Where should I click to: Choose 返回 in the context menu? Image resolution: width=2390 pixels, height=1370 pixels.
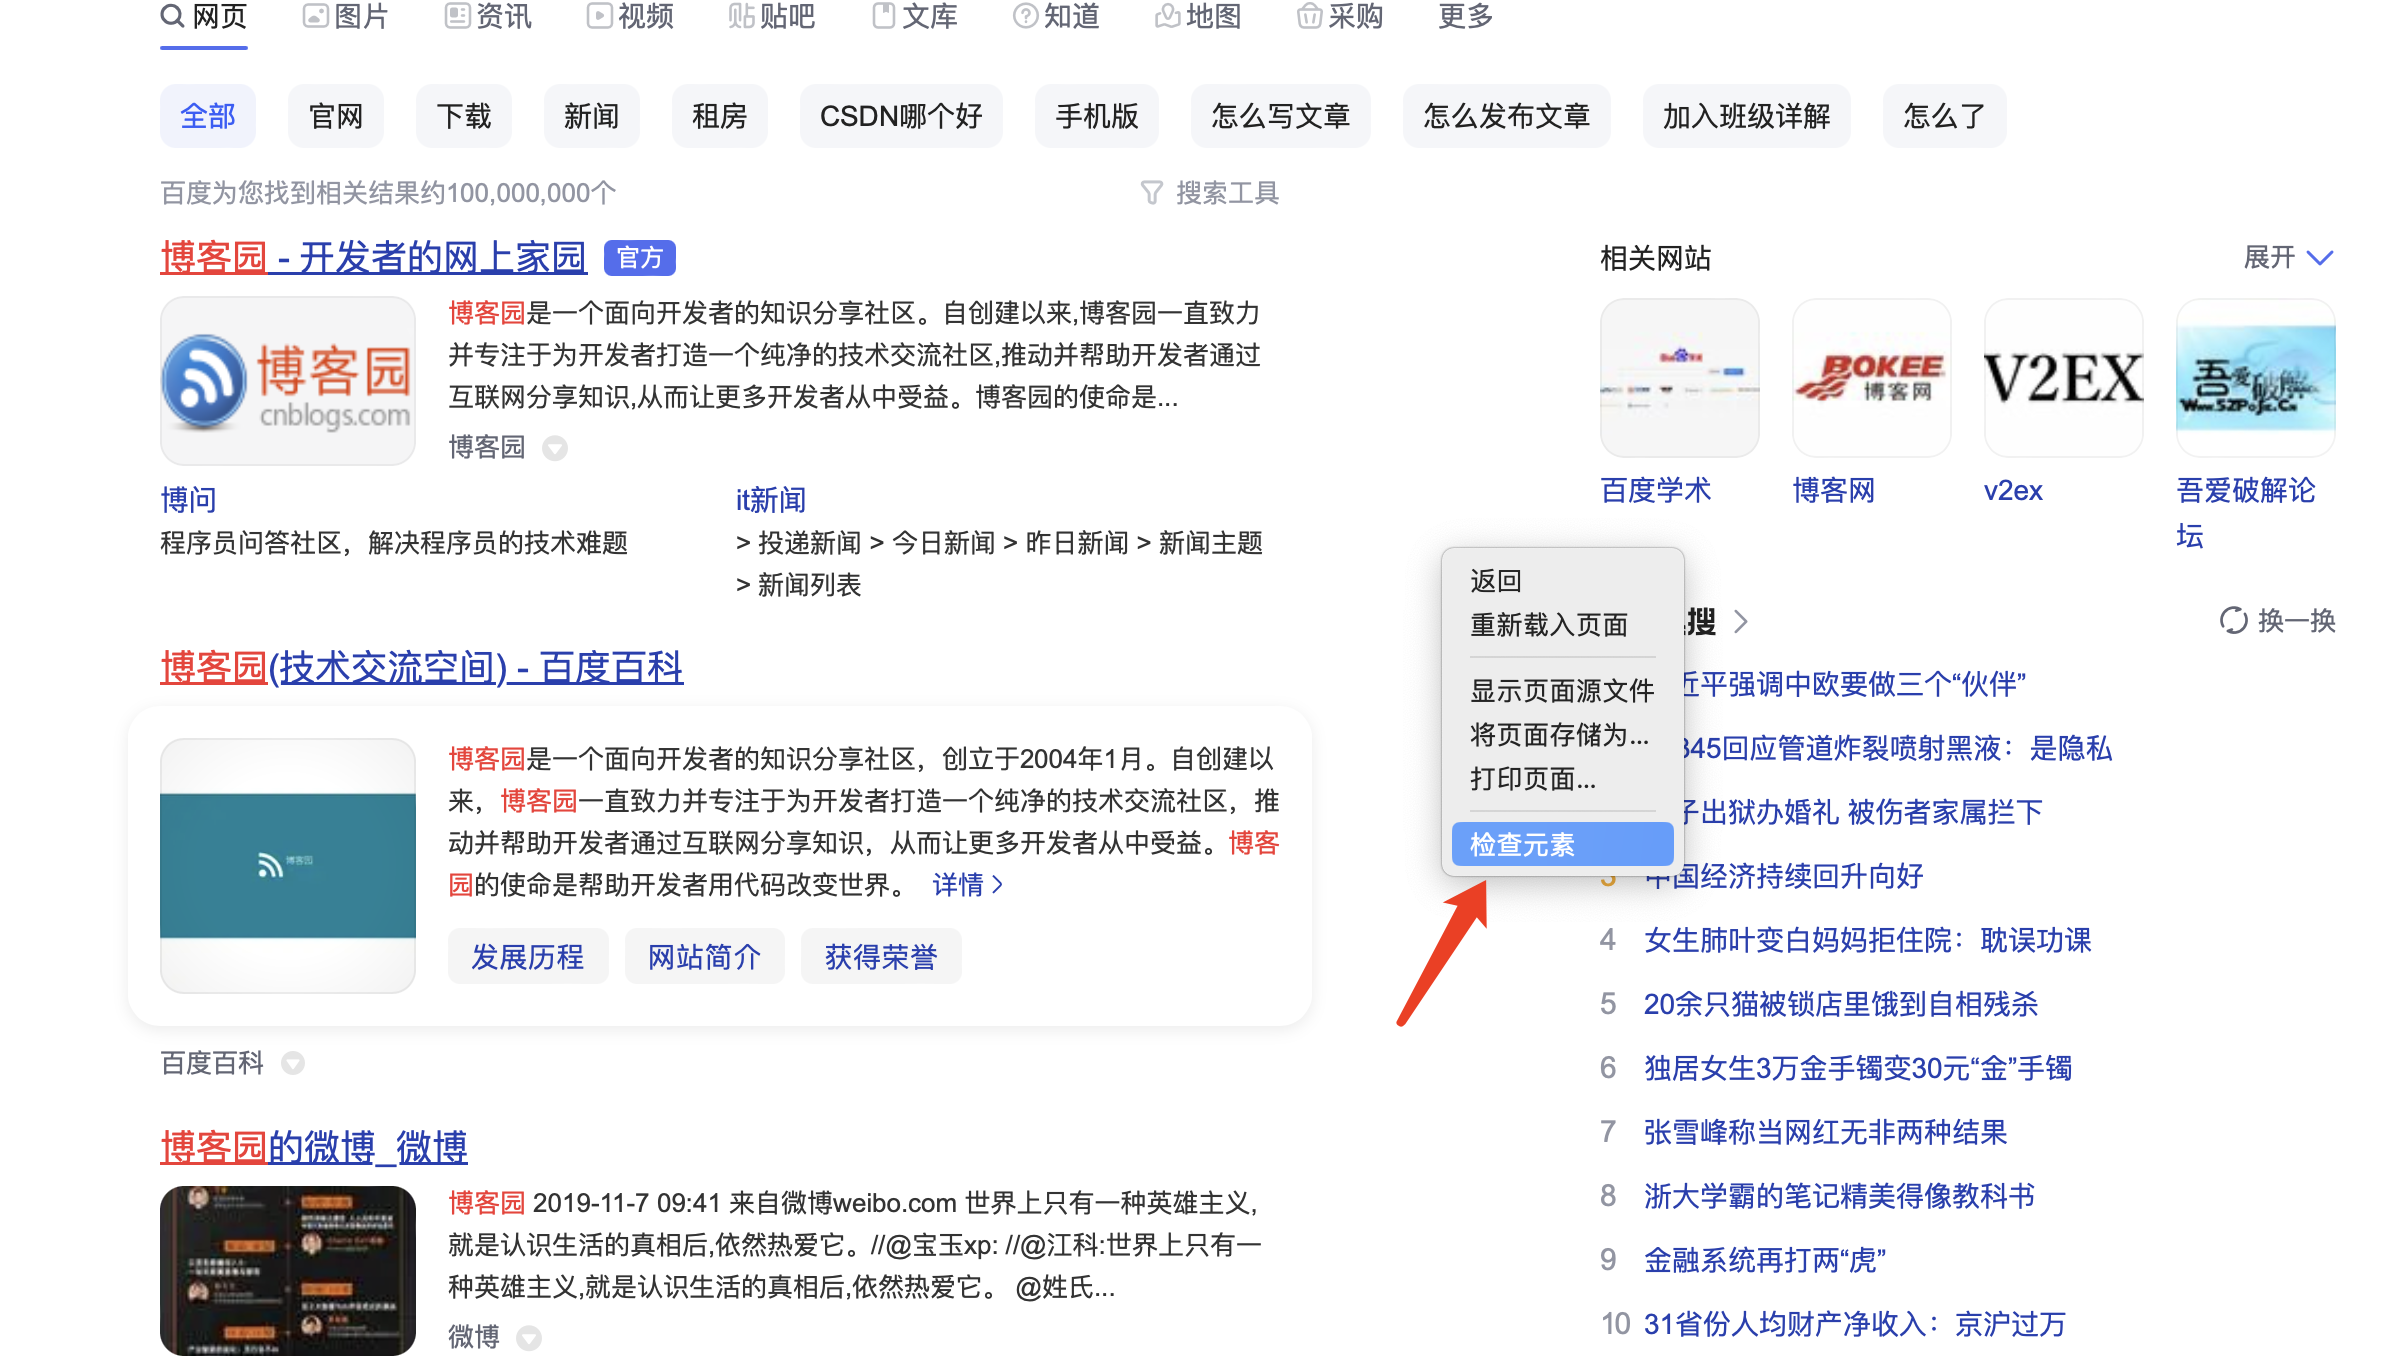pyautogui.click(x=1562, y=581)
